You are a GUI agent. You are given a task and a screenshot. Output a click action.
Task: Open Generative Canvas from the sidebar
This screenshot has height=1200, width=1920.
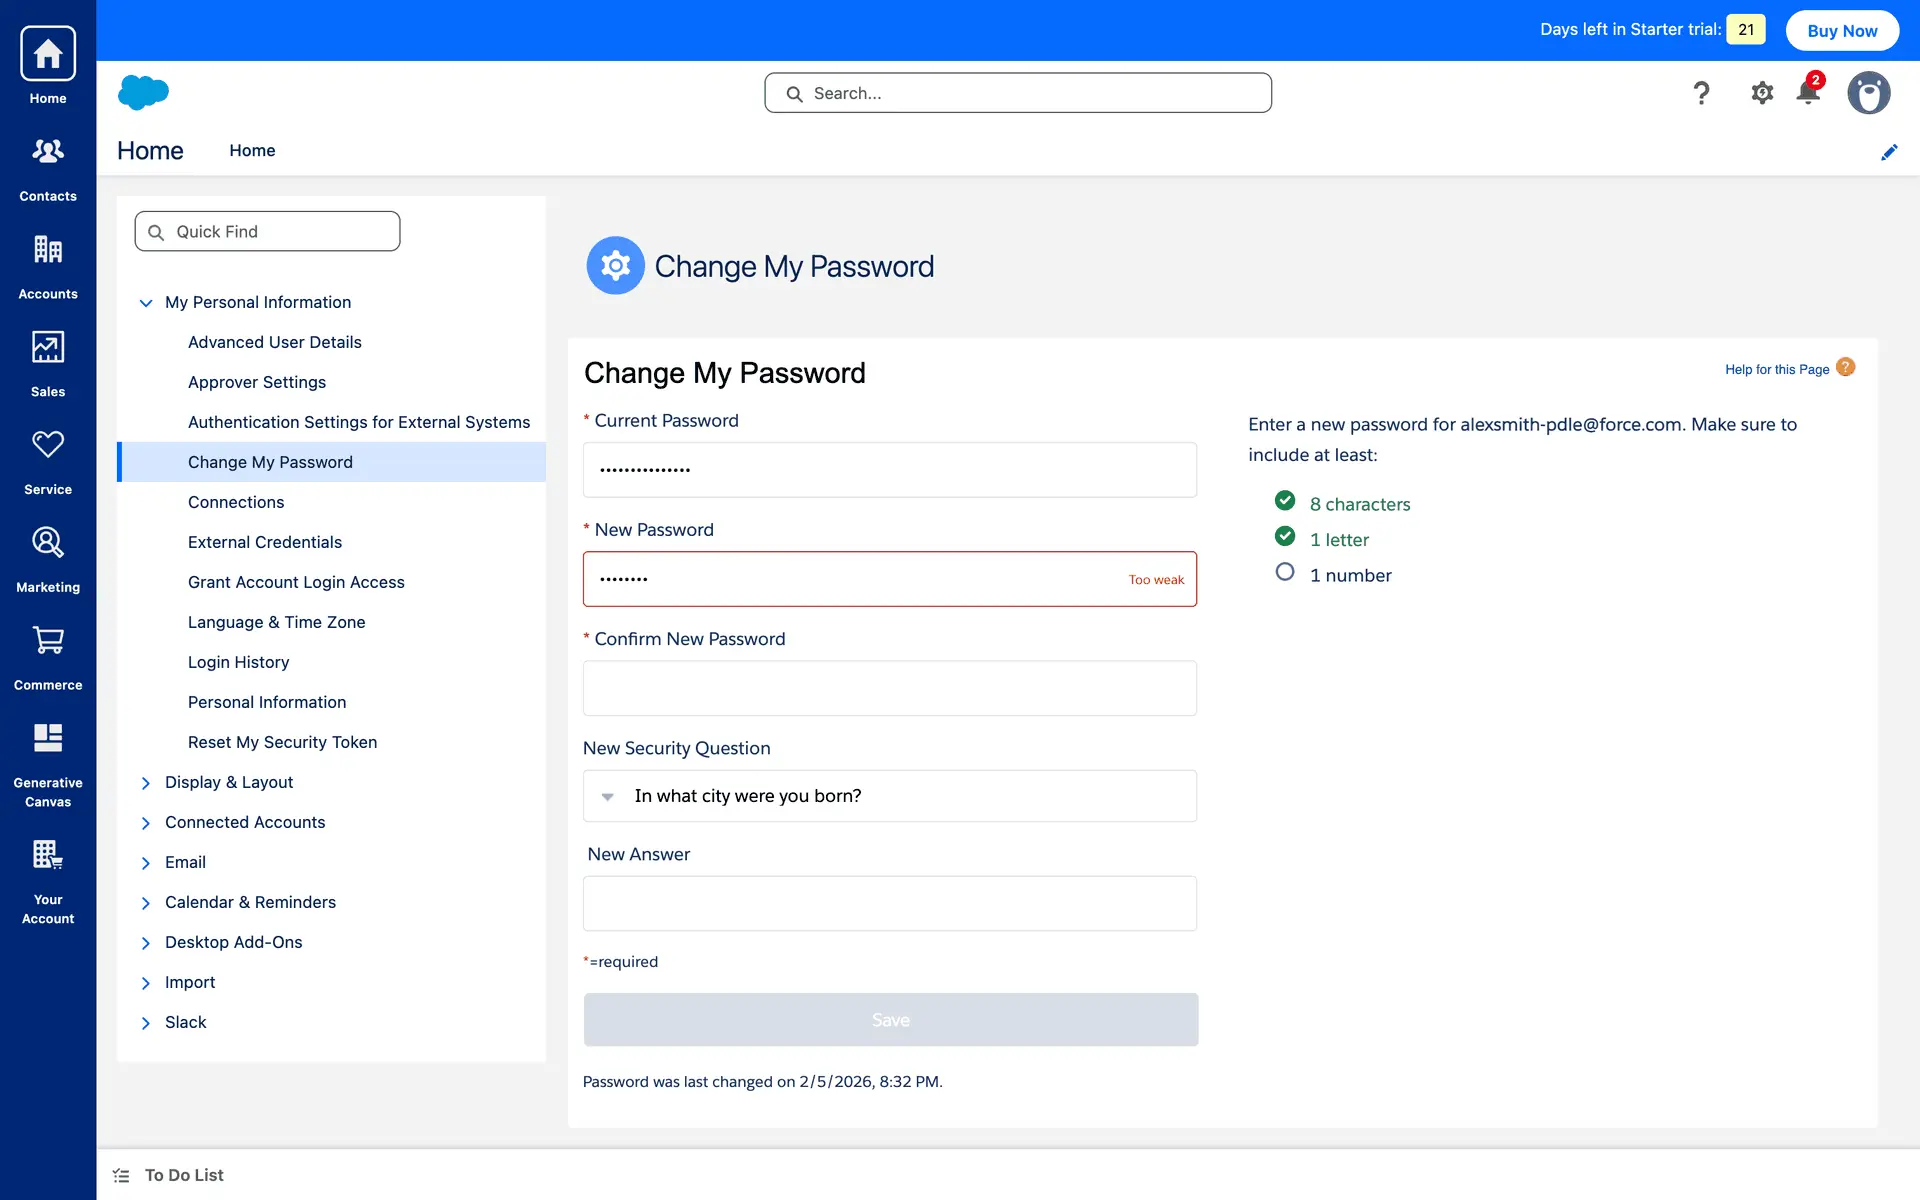[x=48, y=739]
